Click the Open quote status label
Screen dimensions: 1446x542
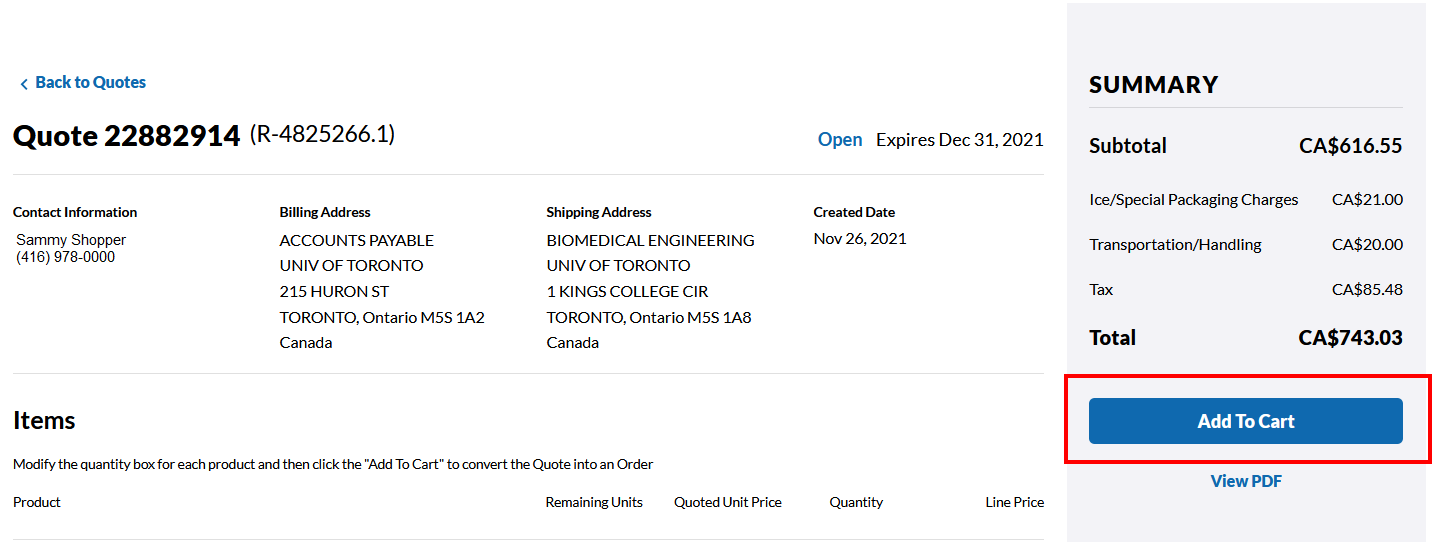tap(839, 139)
